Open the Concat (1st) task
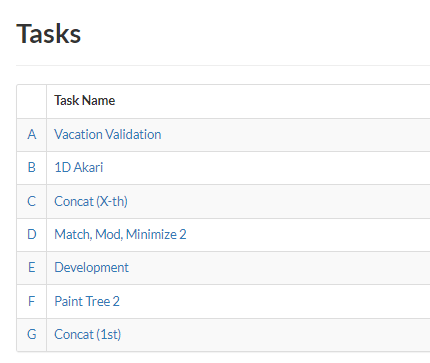430x363 pixels. [x=87, y=335]
